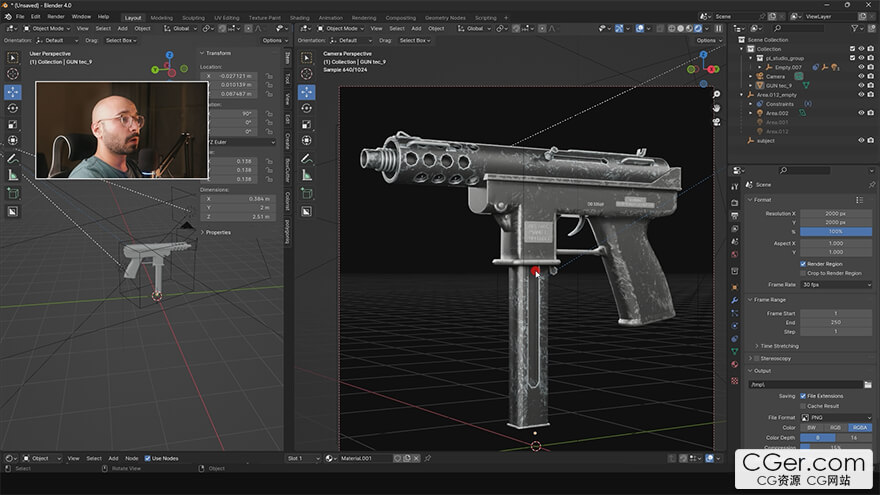
Task: Select the Annotate tool in camera viewport
Action: point(306,158)
